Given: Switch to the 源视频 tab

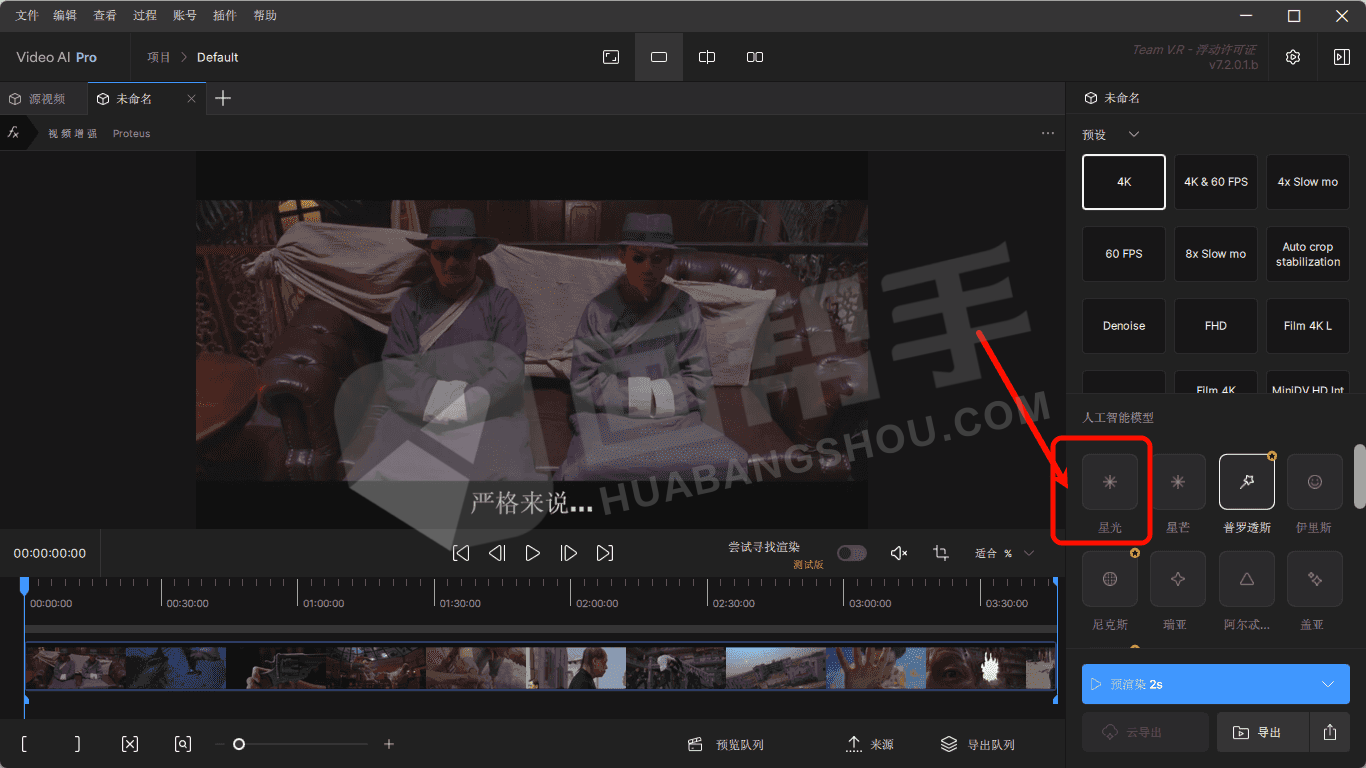Looking at the screenshot, I should coord(38,99).
